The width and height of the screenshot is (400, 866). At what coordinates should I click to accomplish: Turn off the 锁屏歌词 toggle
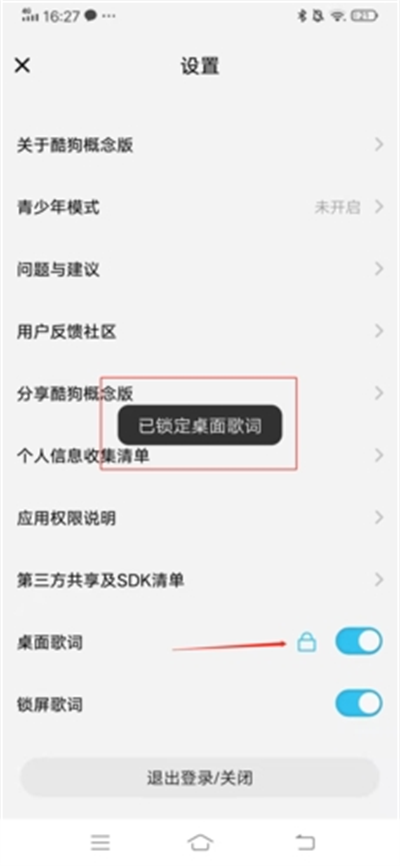pos(359,703)
